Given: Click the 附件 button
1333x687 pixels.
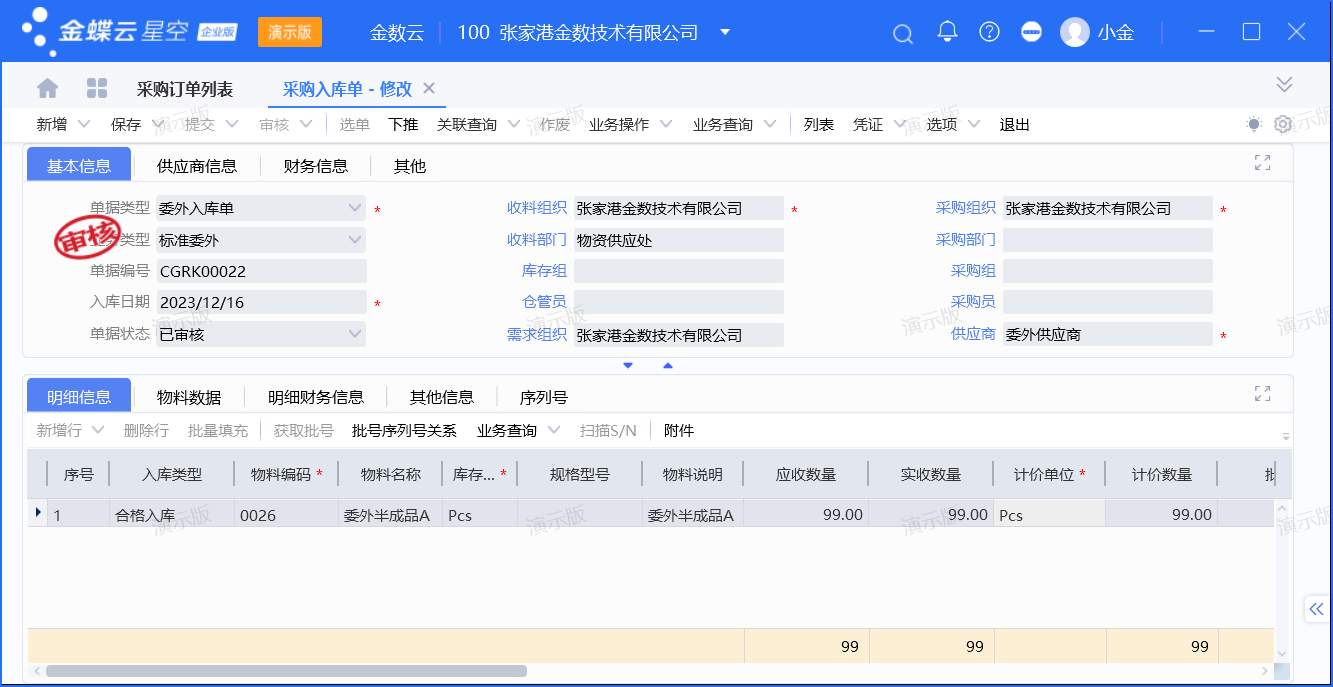Looking at the screenshot, I should point(679,430).
